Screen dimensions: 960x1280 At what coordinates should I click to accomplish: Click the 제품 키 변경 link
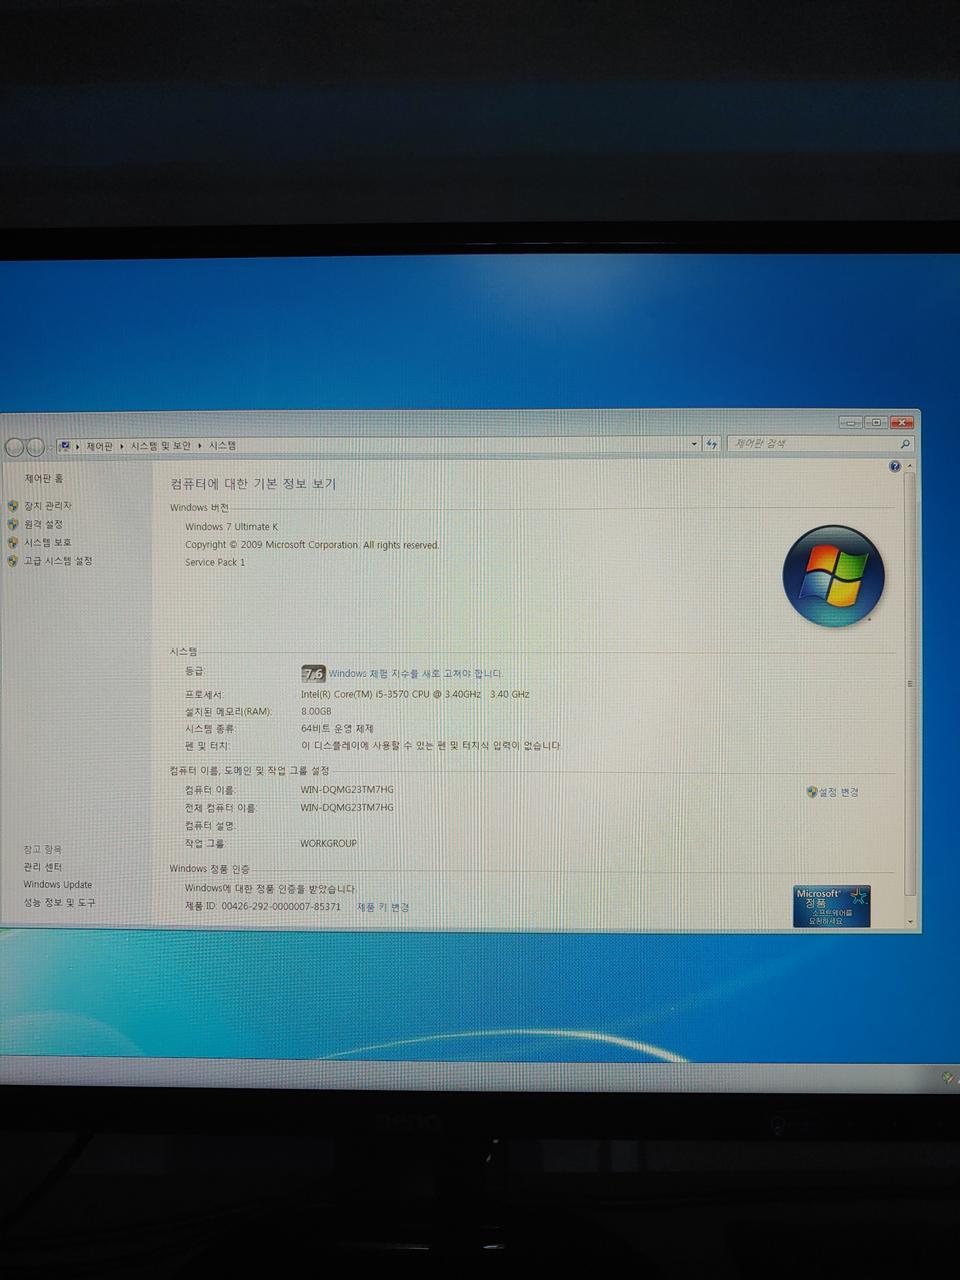[381, 907]
